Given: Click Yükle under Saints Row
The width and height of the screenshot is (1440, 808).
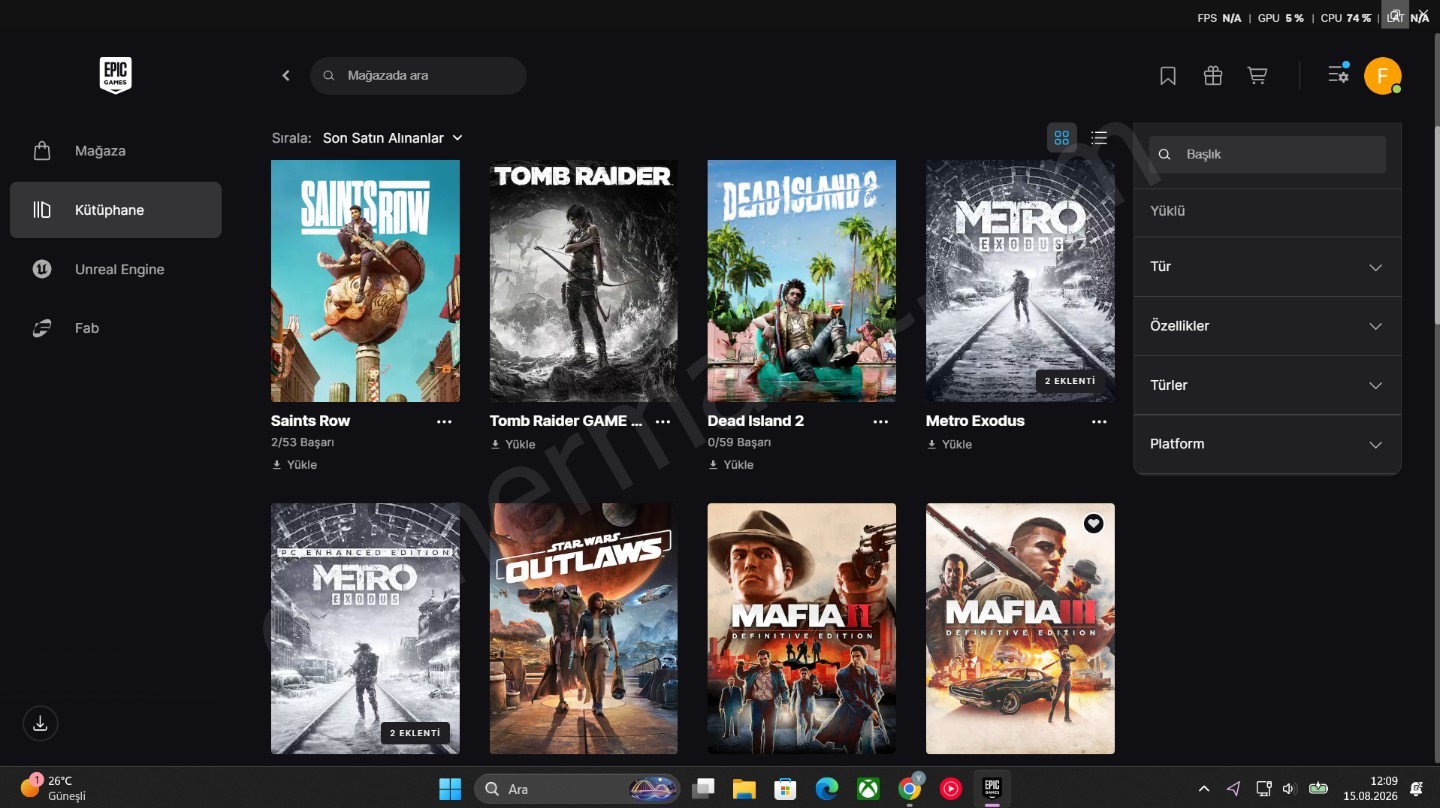Looking at the screenshot, I should 294,465.
